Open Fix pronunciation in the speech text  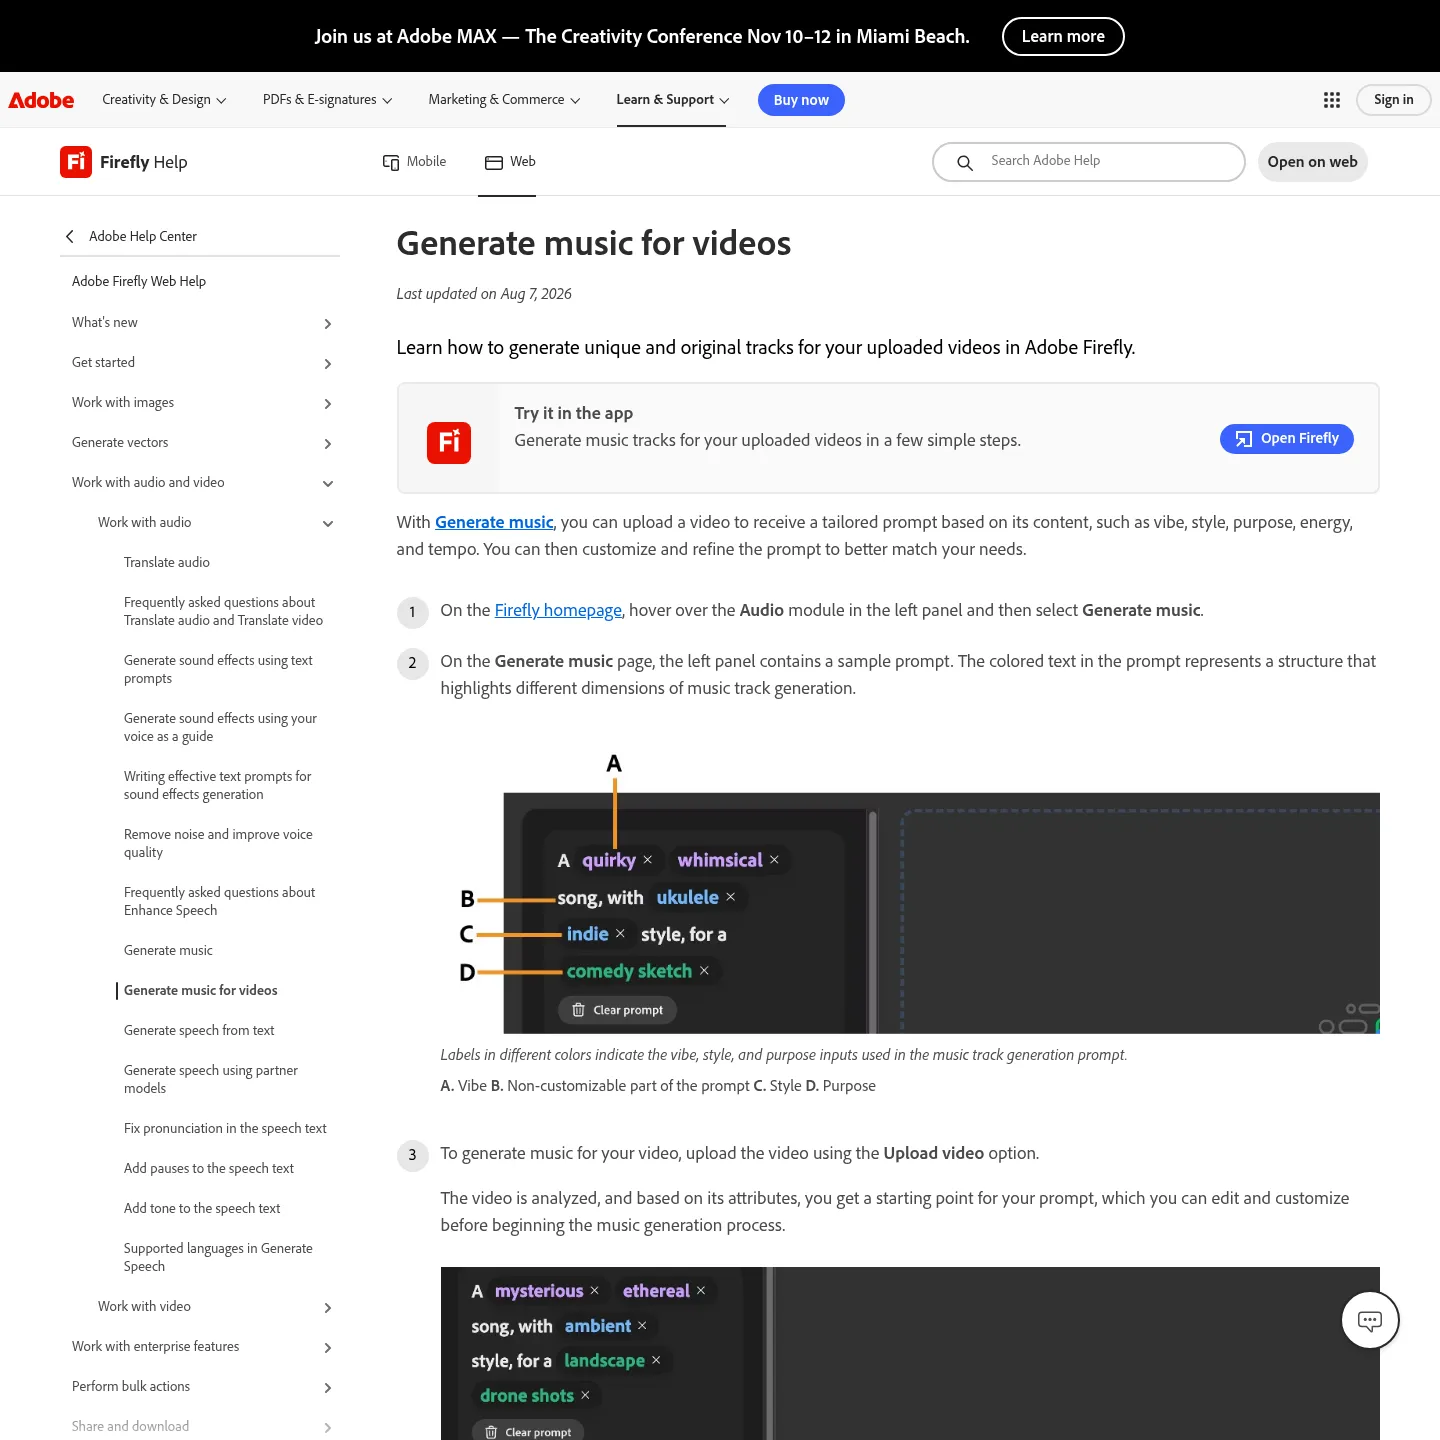(225, 1128)
